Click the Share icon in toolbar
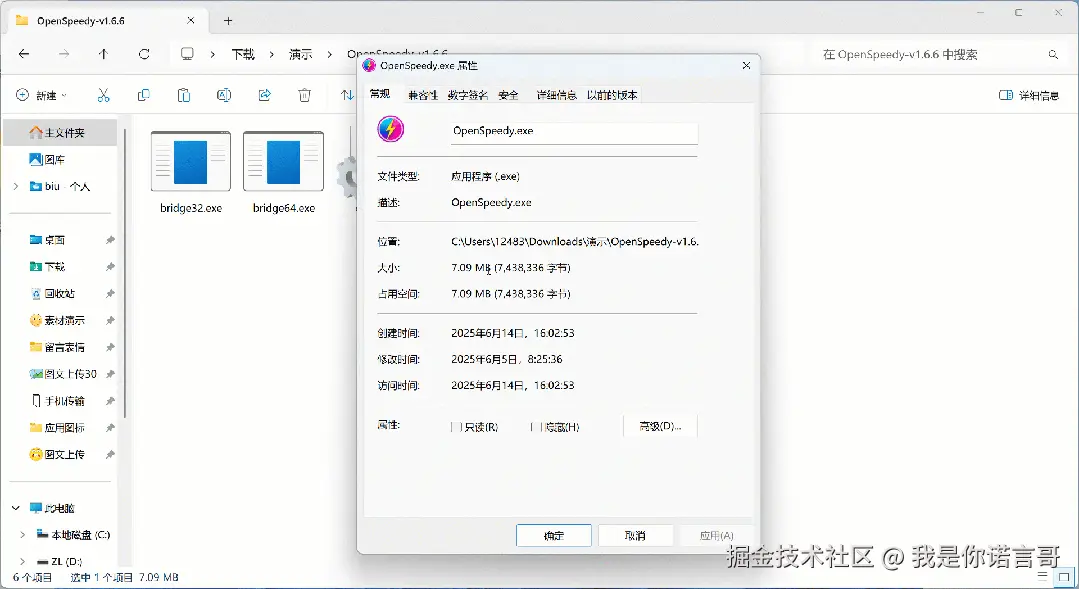This screenshot has height=589, width=1079. pos(264,95)
